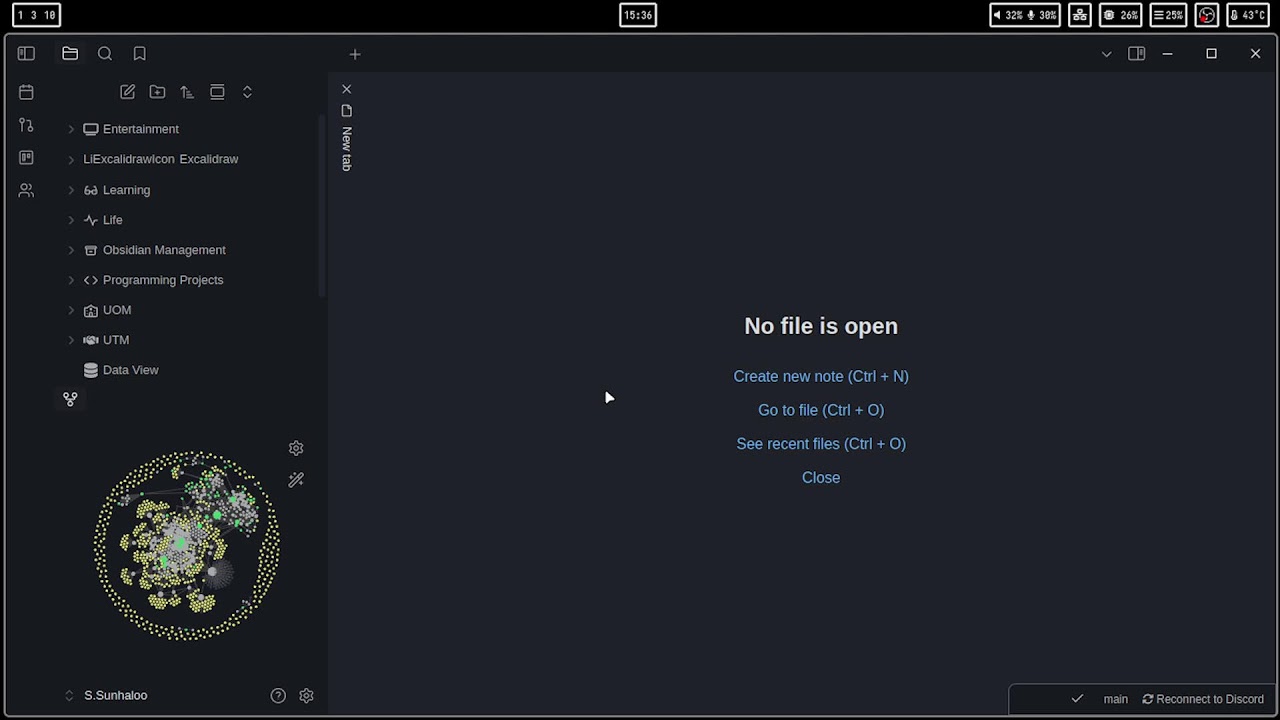This screenshot has width=1280, height=720.
Task: Open the search panel icon
Action: 105,54
